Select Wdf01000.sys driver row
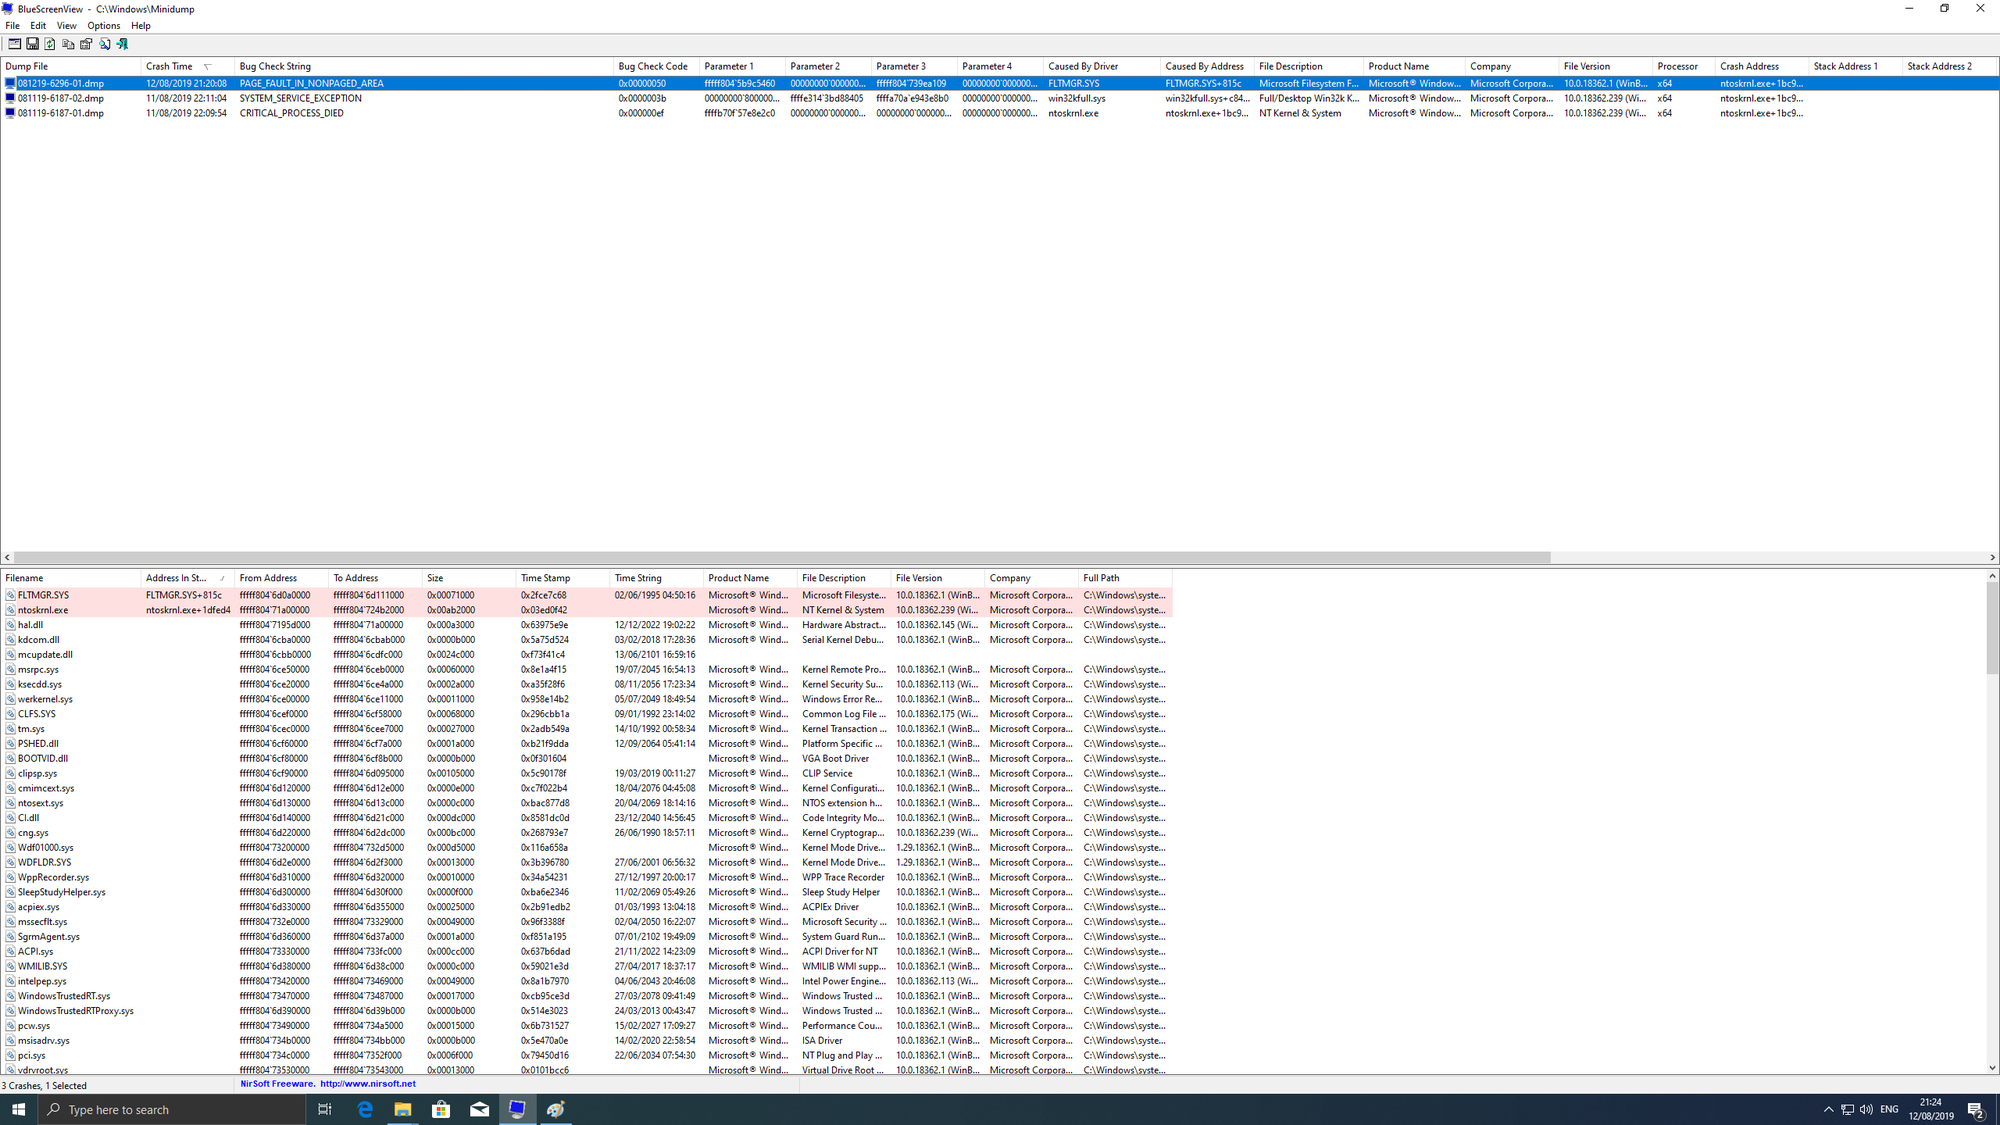The width and height of the screenshot is (2000, 1125). (586, 848)
